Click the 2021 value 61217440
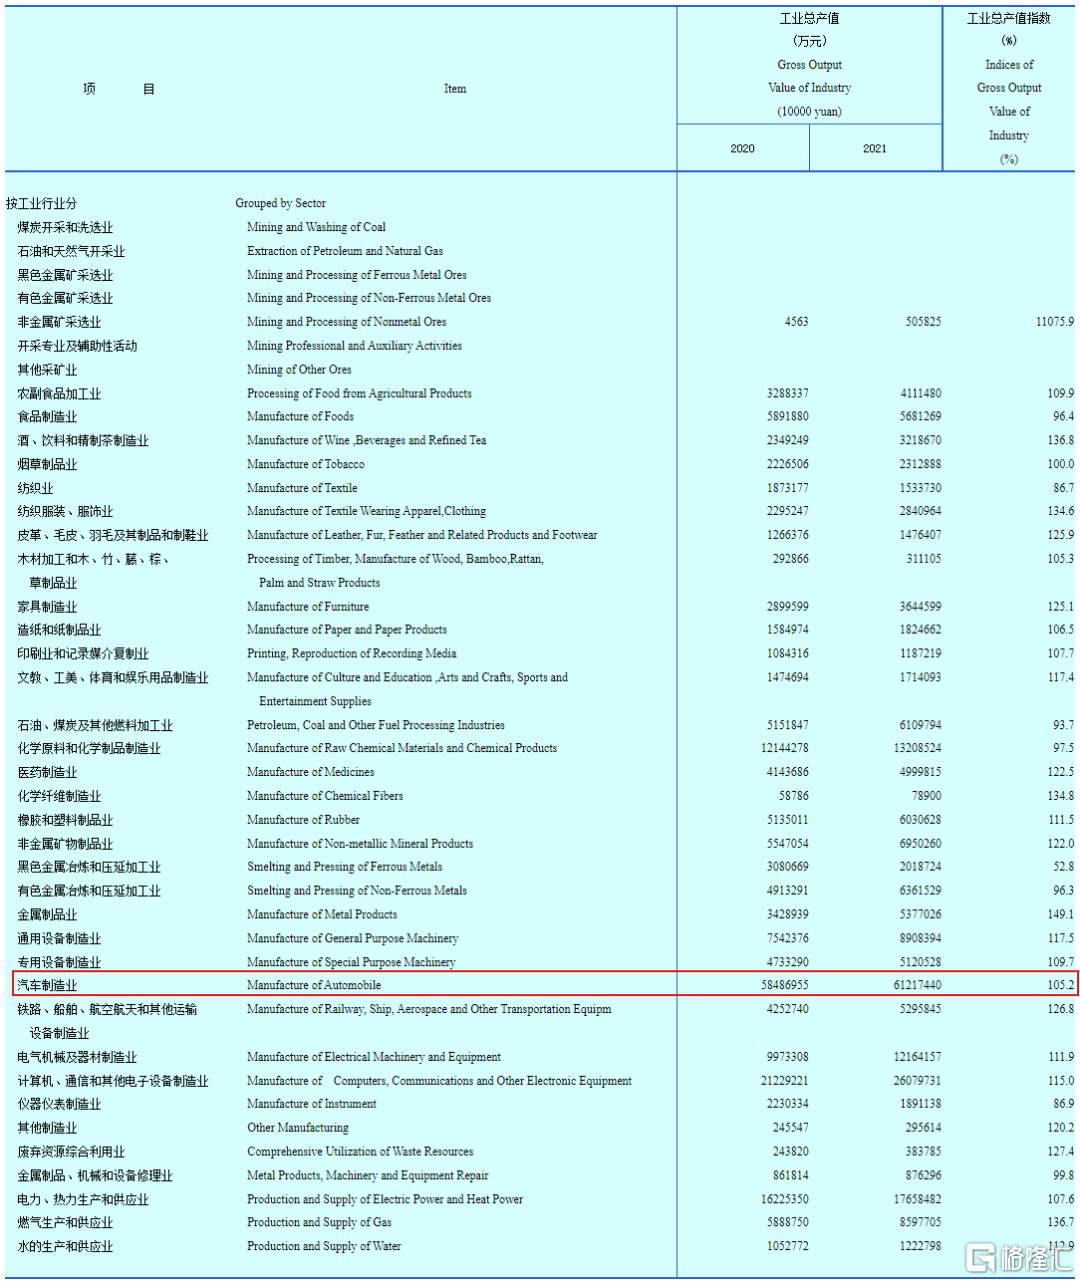Image resolution: width=1080 pixels, height=1282 pixels. pos(917,985)
